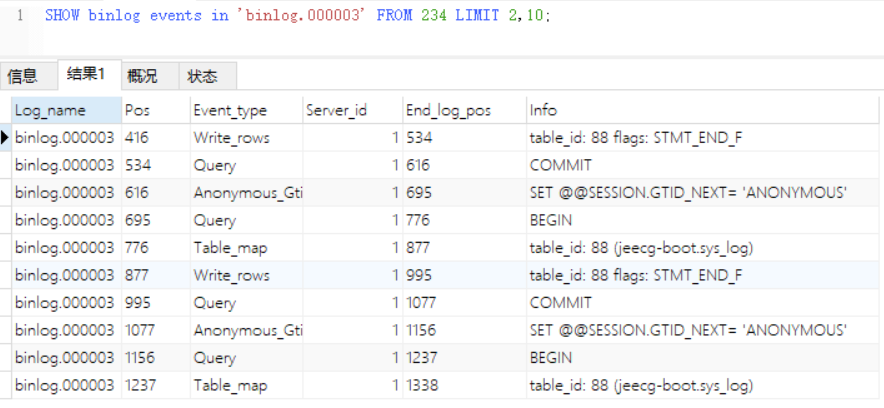Select End_log_pos cell 877
The height and width of the screenshot is (408, 884).
465,248
